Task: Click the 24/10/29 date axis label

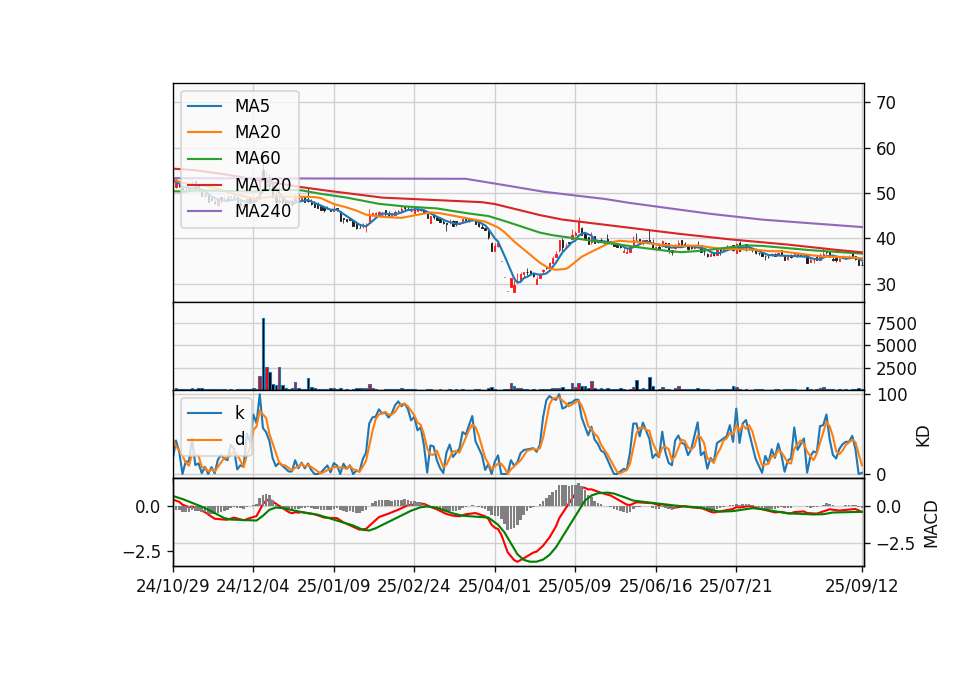Action: (173, 586)
